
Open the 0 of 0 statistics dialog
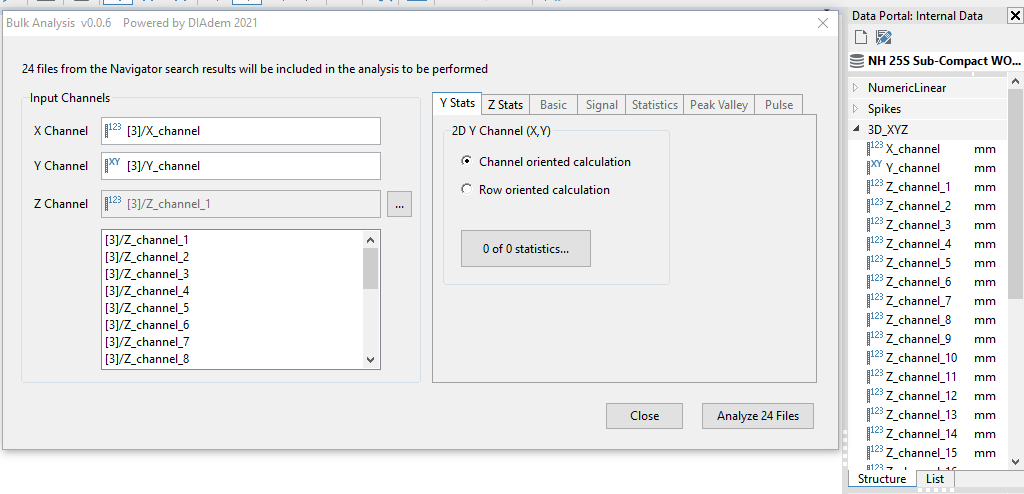525,249
